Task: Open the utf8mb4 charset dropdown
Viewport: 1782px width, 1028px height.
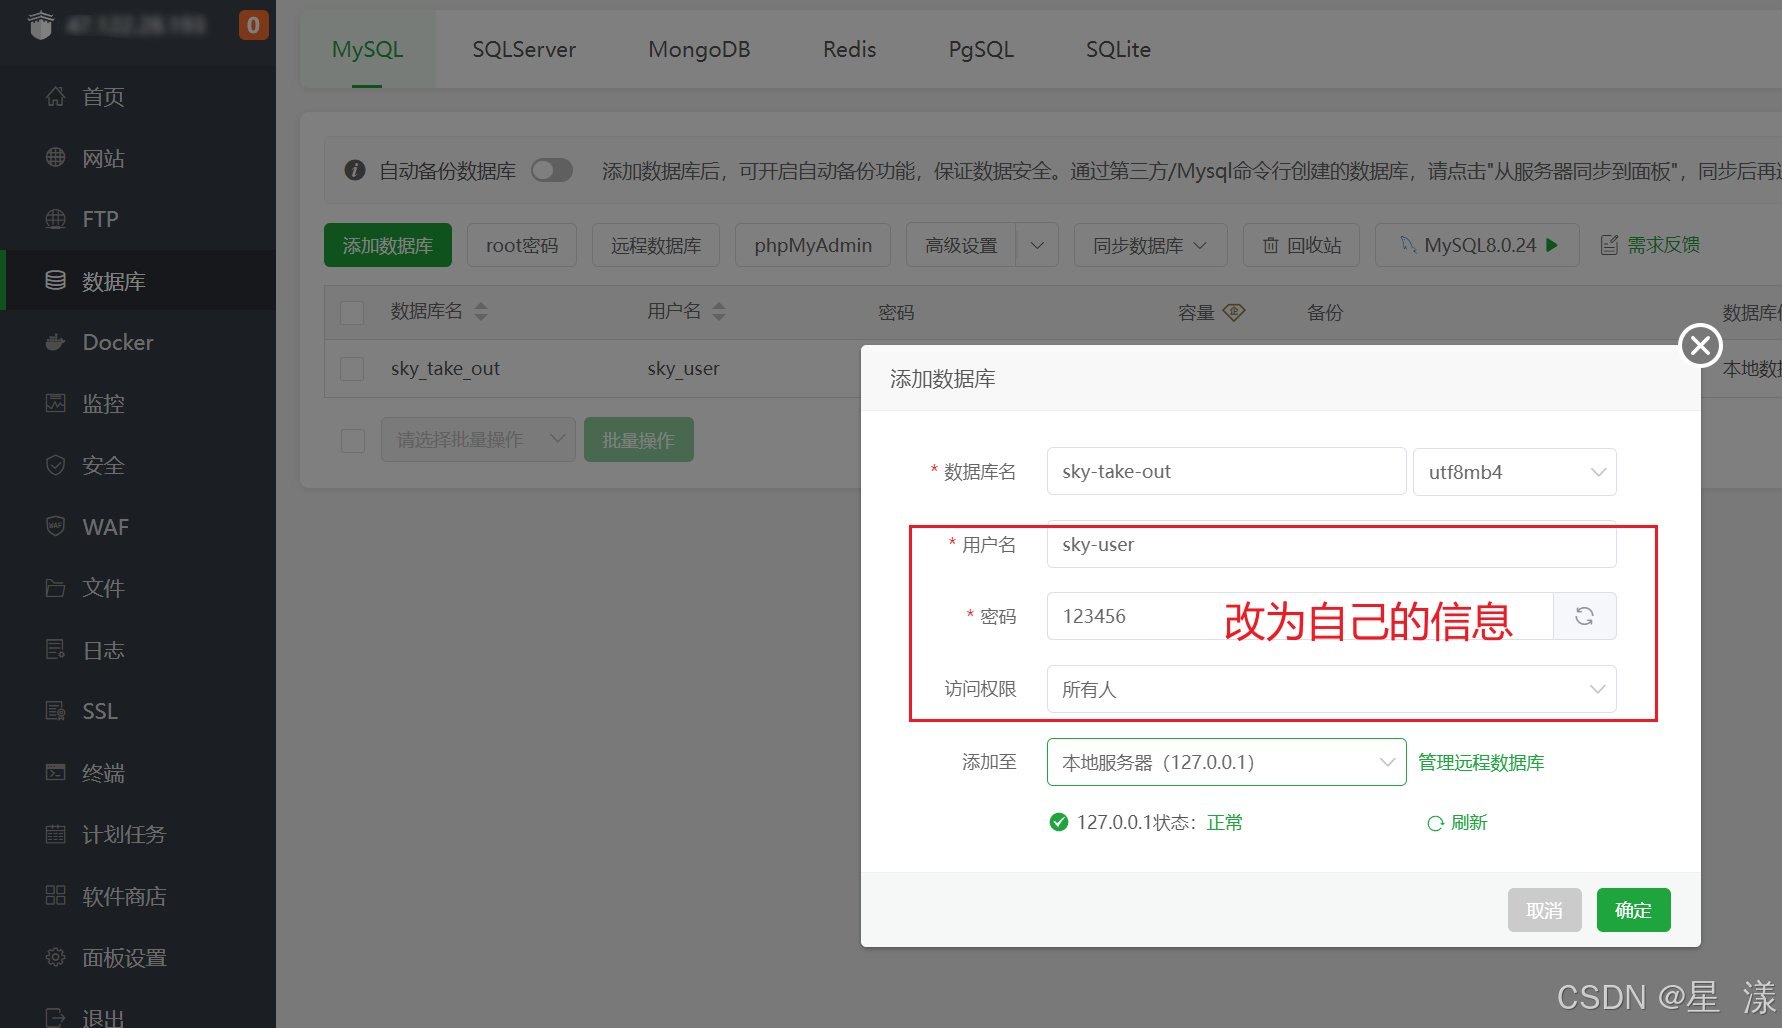Action: click(x=1514, y=472)
